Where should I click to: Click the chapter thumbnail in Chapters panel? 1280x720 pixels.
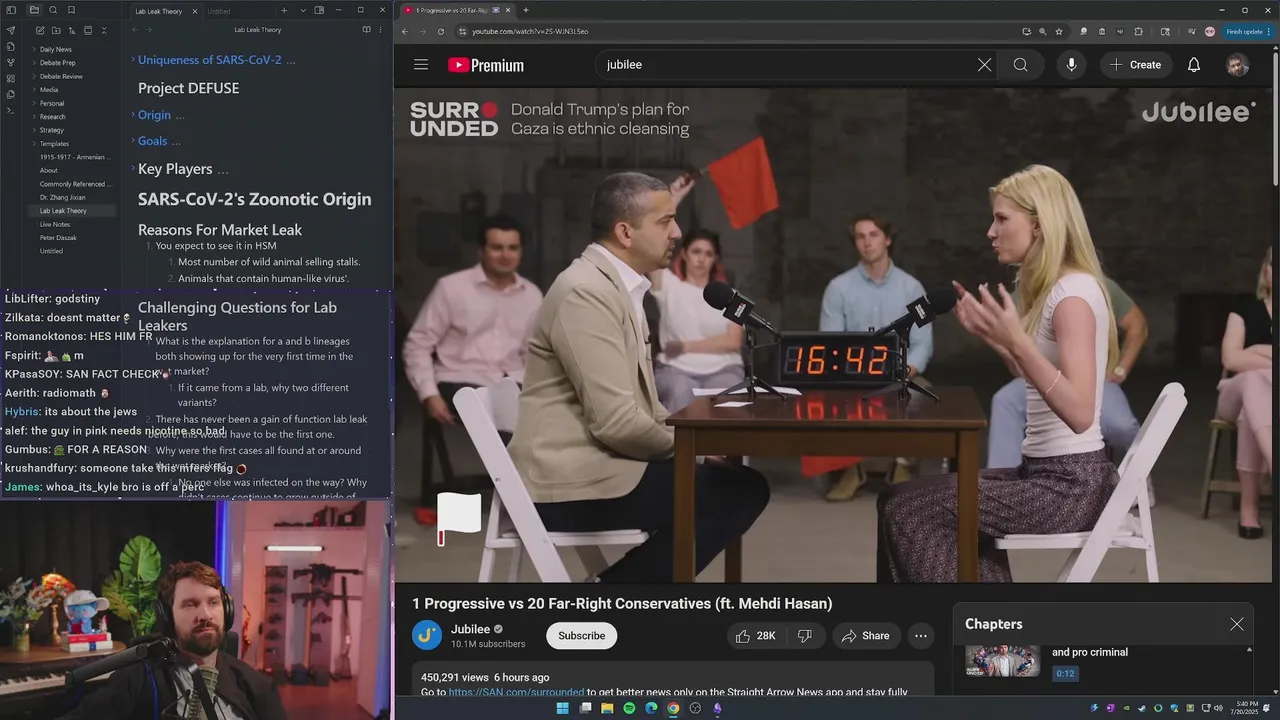pyautogui.click(x=1002, y=661)
